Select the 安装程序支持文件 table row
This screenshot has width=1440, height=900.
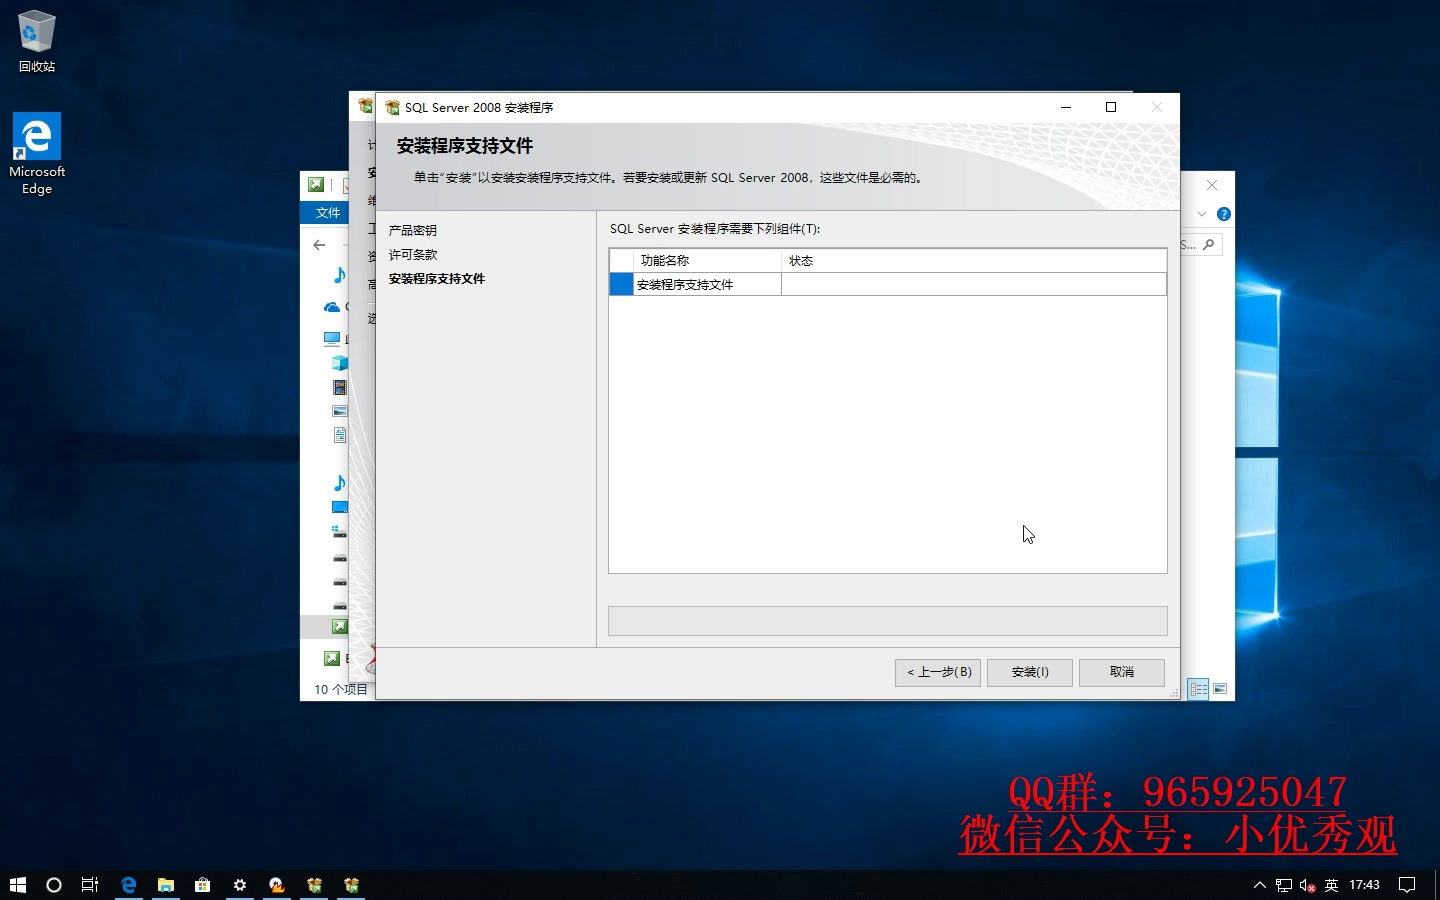click(888, 284)
